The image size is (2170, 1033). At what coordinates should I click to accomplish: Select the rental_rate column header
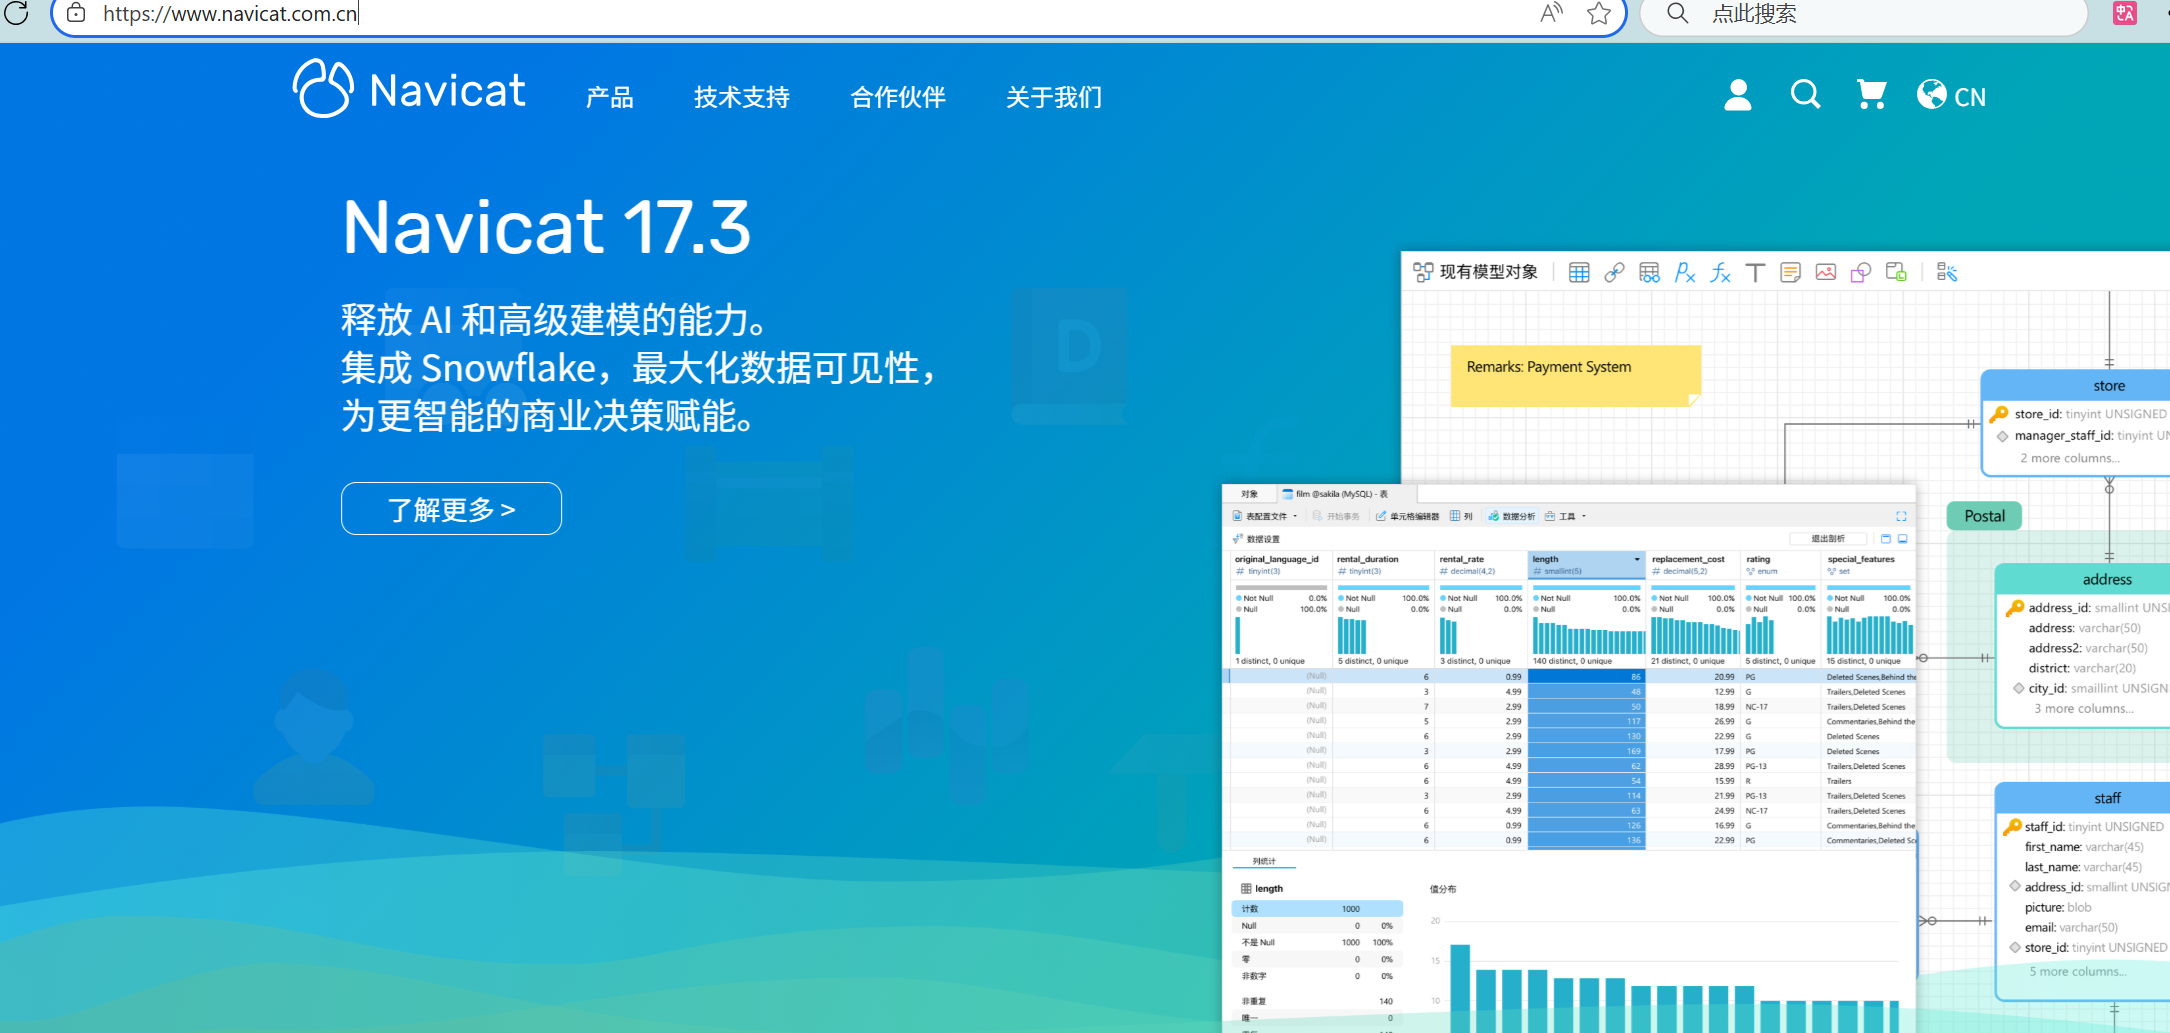[1481, 564]
